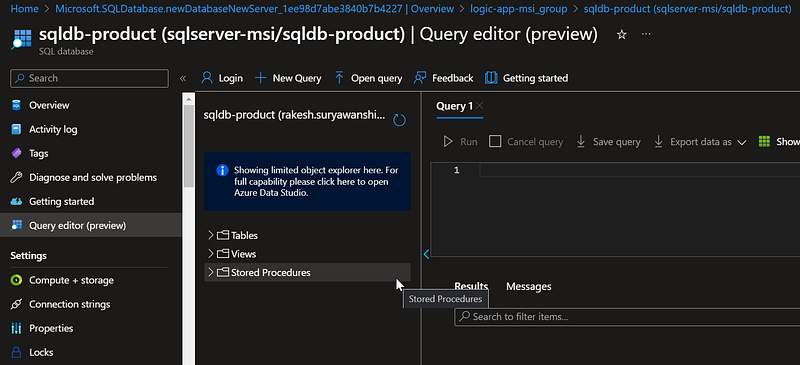Refresh the object explorer
This screenshot has width=800, height=365.
[399, 120]
